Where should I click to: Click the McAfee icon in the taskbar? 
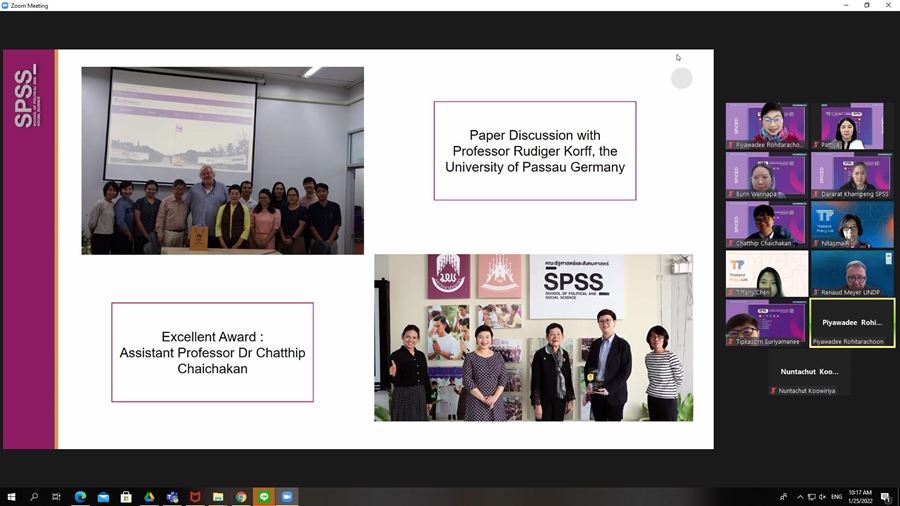click(x=195, y=497)
